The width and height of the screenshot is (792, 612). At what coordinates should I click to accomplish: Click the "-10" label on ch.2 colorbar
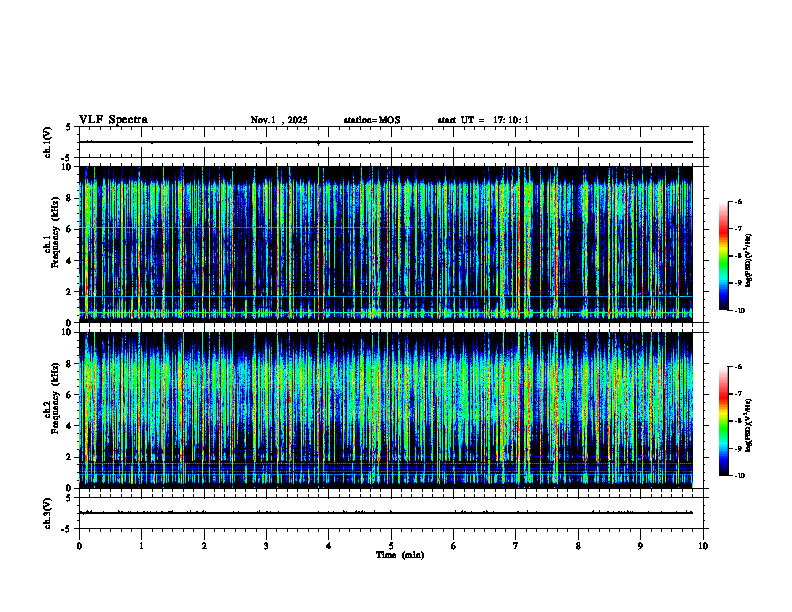(x=739, y=476)
